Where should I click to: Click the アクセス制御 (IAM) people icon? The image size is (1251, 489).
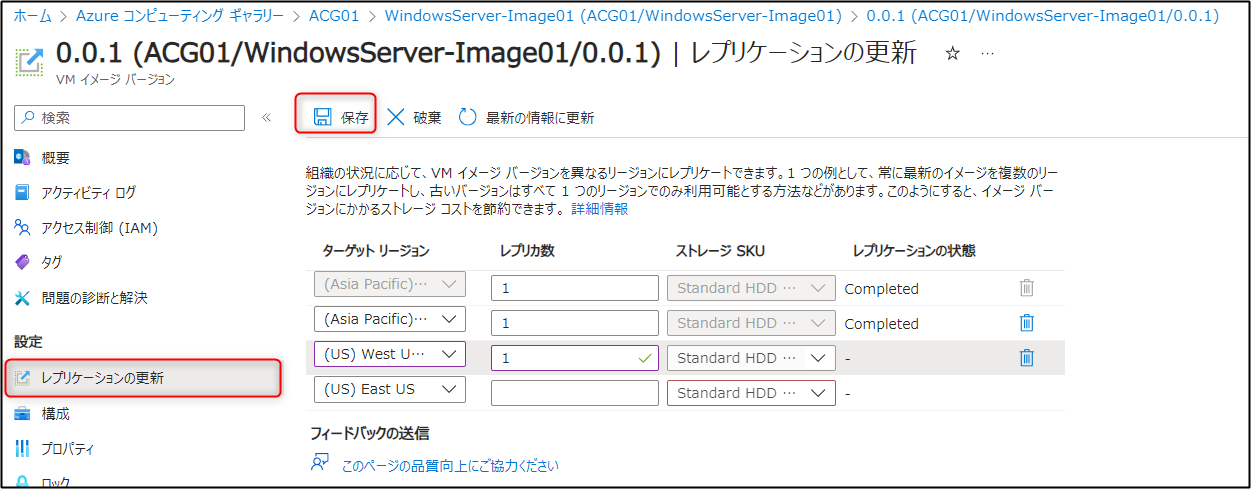click(x=23, y=227)
